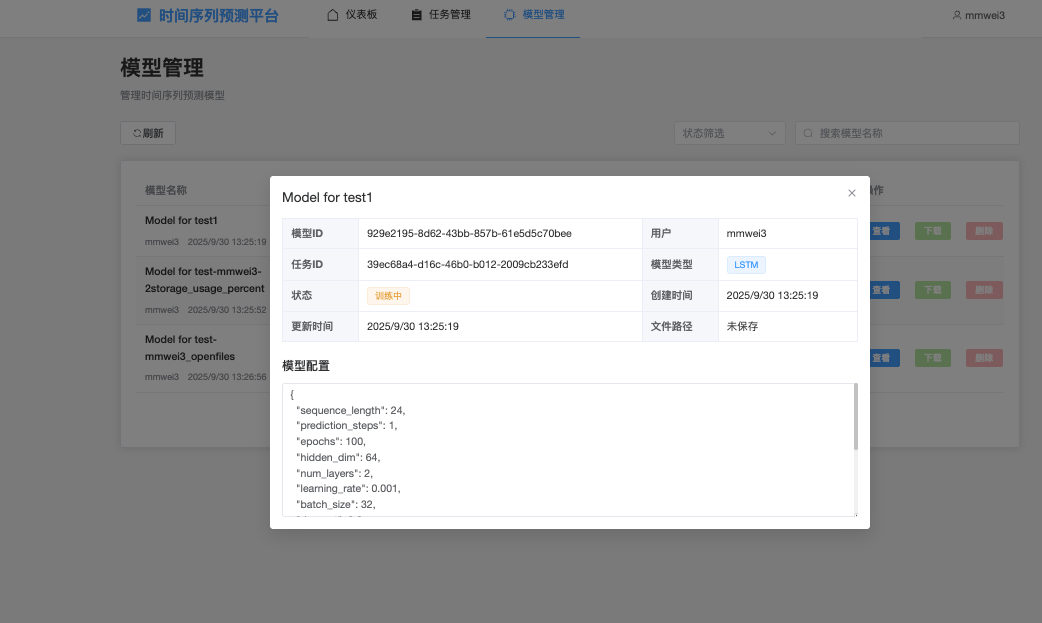Click the 训练中 status tag
This screenshot has width=1042, height=623.
388,296
